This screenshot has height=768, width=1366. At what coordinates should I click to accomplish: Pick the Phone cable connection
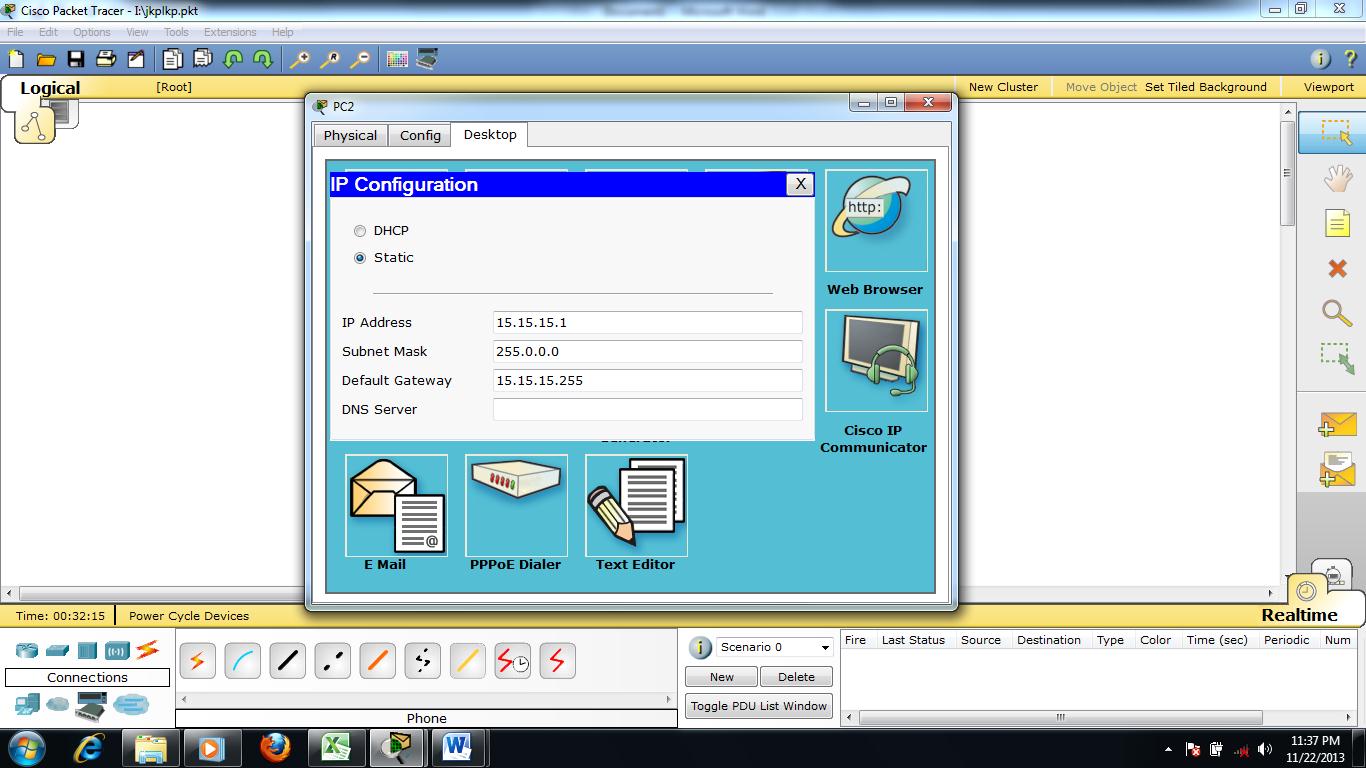[422, 661]
